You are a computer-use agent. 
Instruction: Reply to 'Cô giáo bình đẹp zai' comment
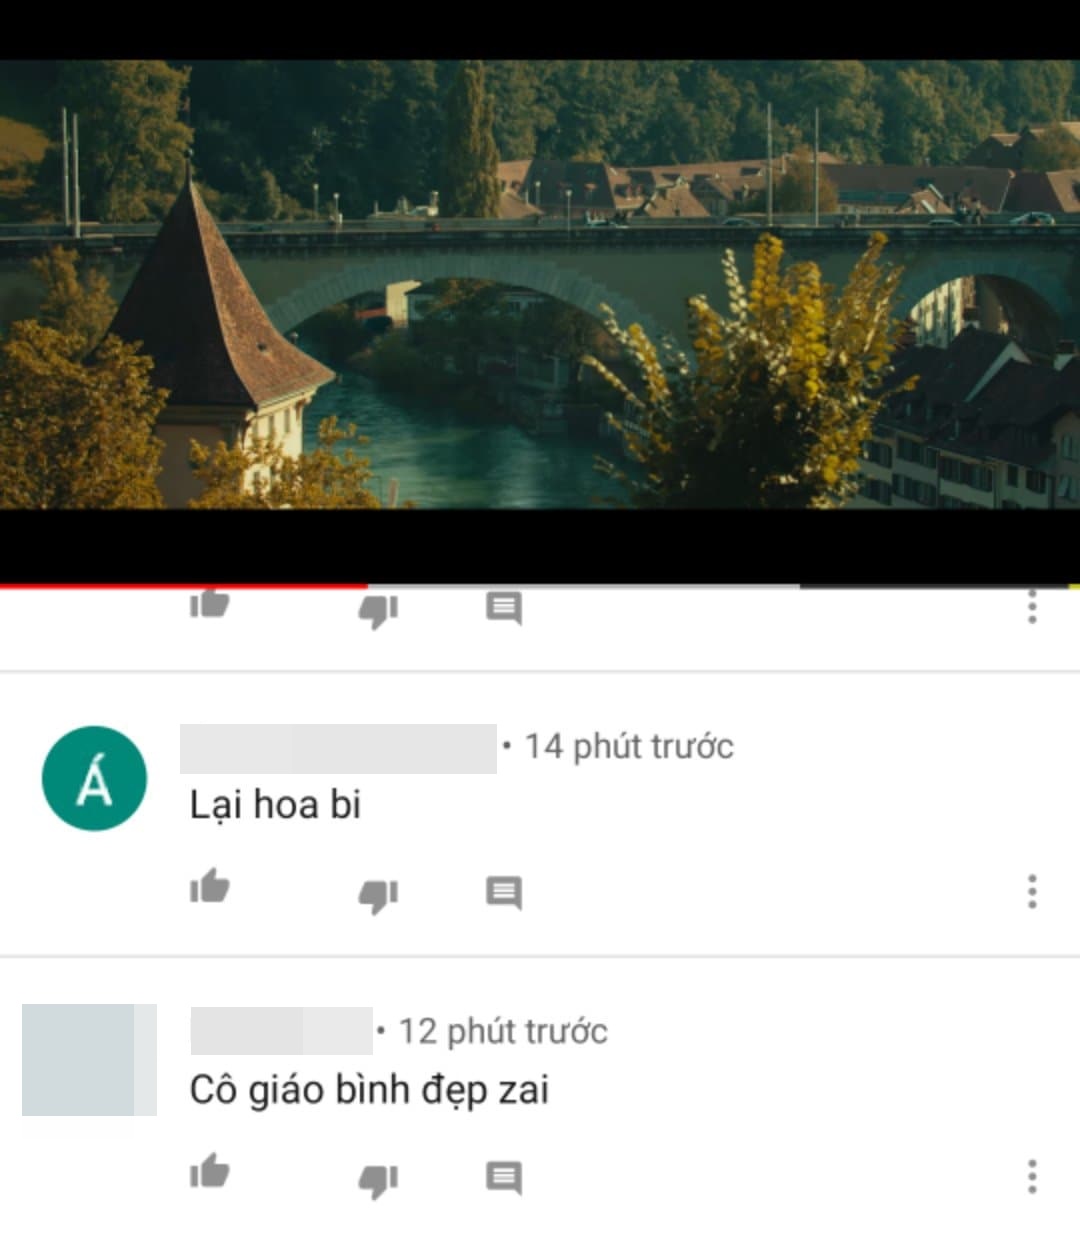pos(504,1177)
